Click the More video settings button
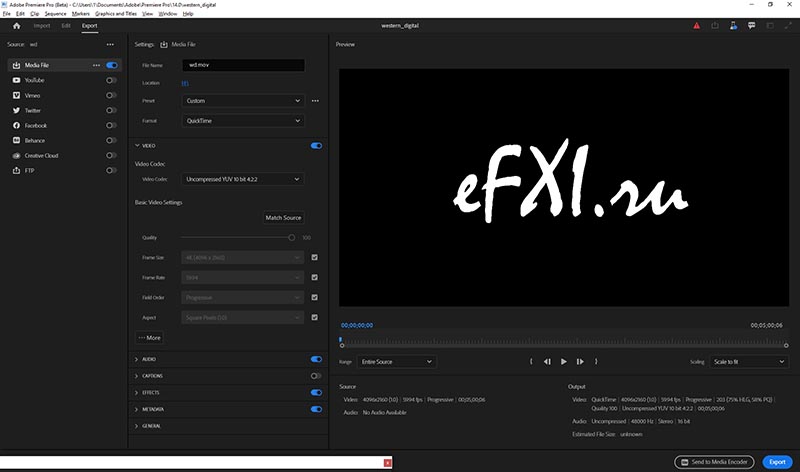Viewport: 800px width, 472px height. pos(149,338)
